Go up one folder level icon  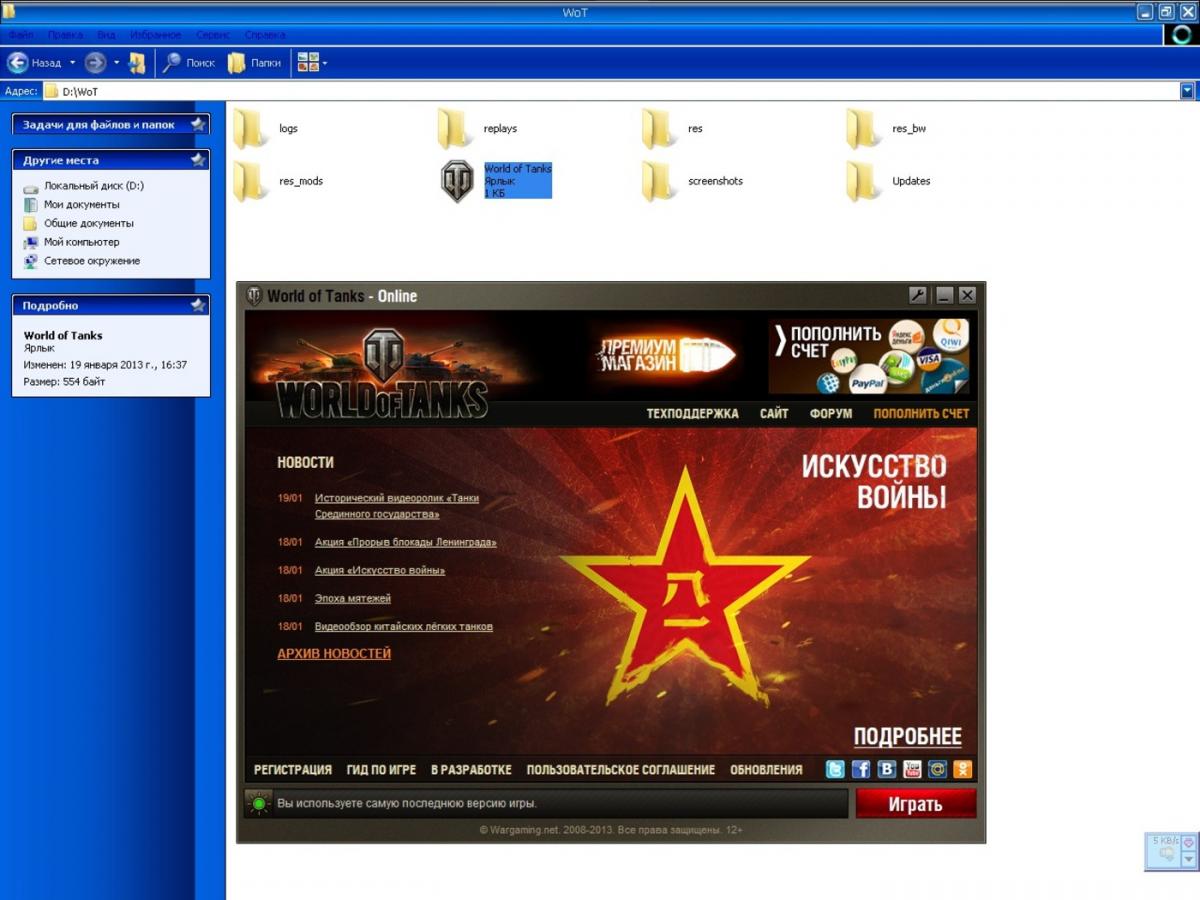click(137, 62)
